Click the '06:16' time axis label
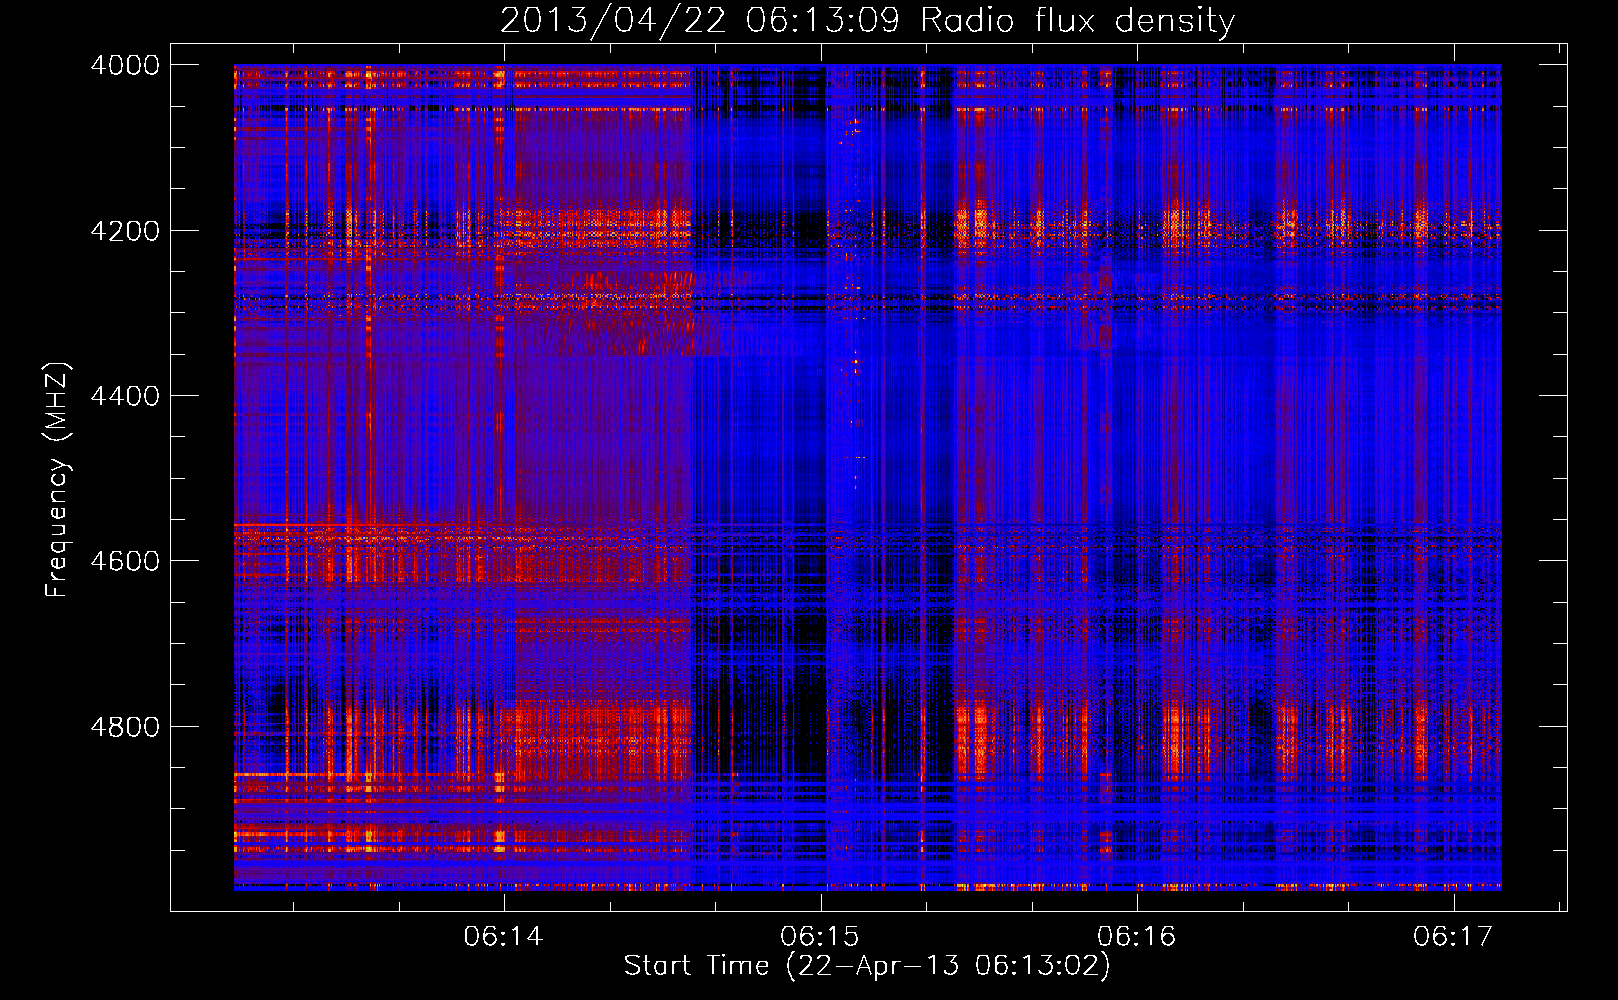 [x=1136, y=937]
